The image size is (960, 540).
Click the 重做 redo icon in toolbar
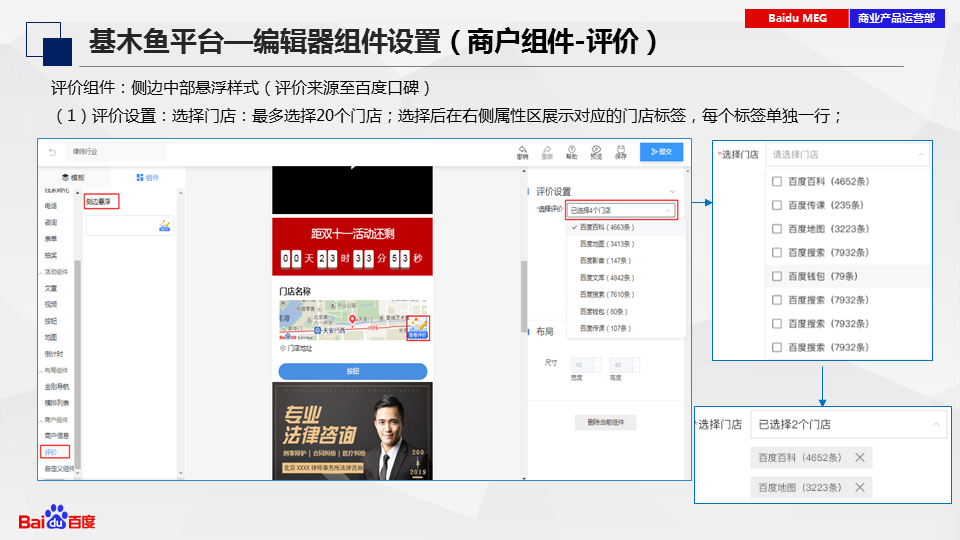point(547,152)
